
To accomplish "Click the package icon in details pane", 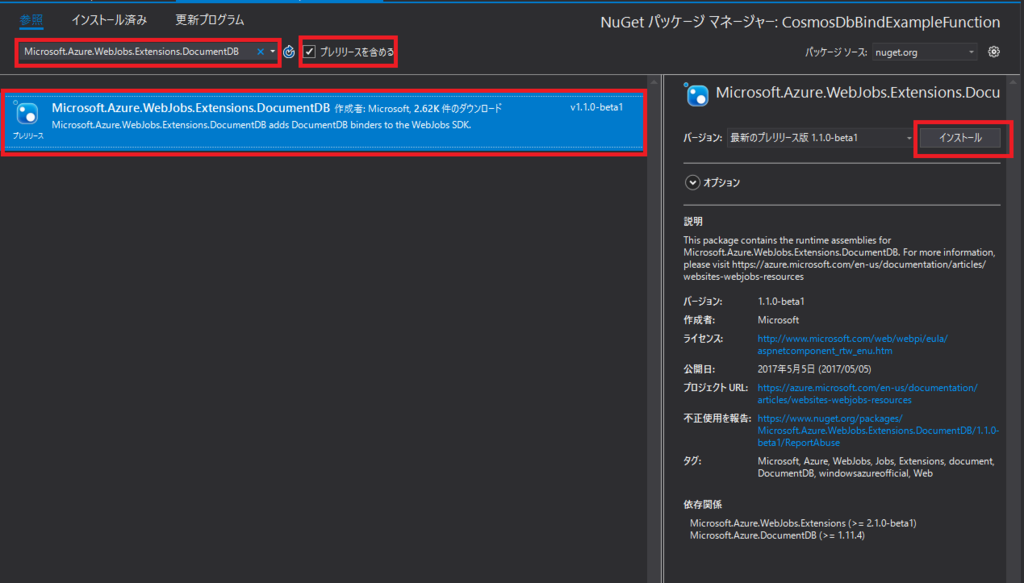I will 696,95.
